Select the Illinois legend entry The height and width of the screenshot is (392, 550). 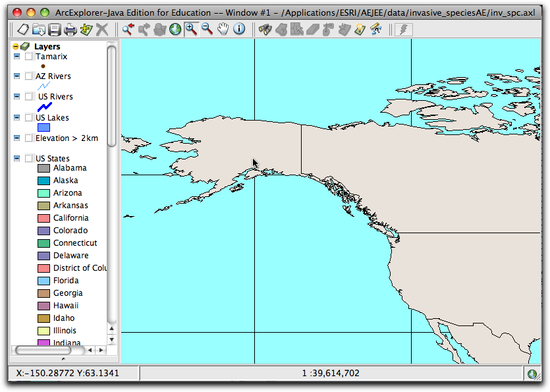tap(65, 331)
